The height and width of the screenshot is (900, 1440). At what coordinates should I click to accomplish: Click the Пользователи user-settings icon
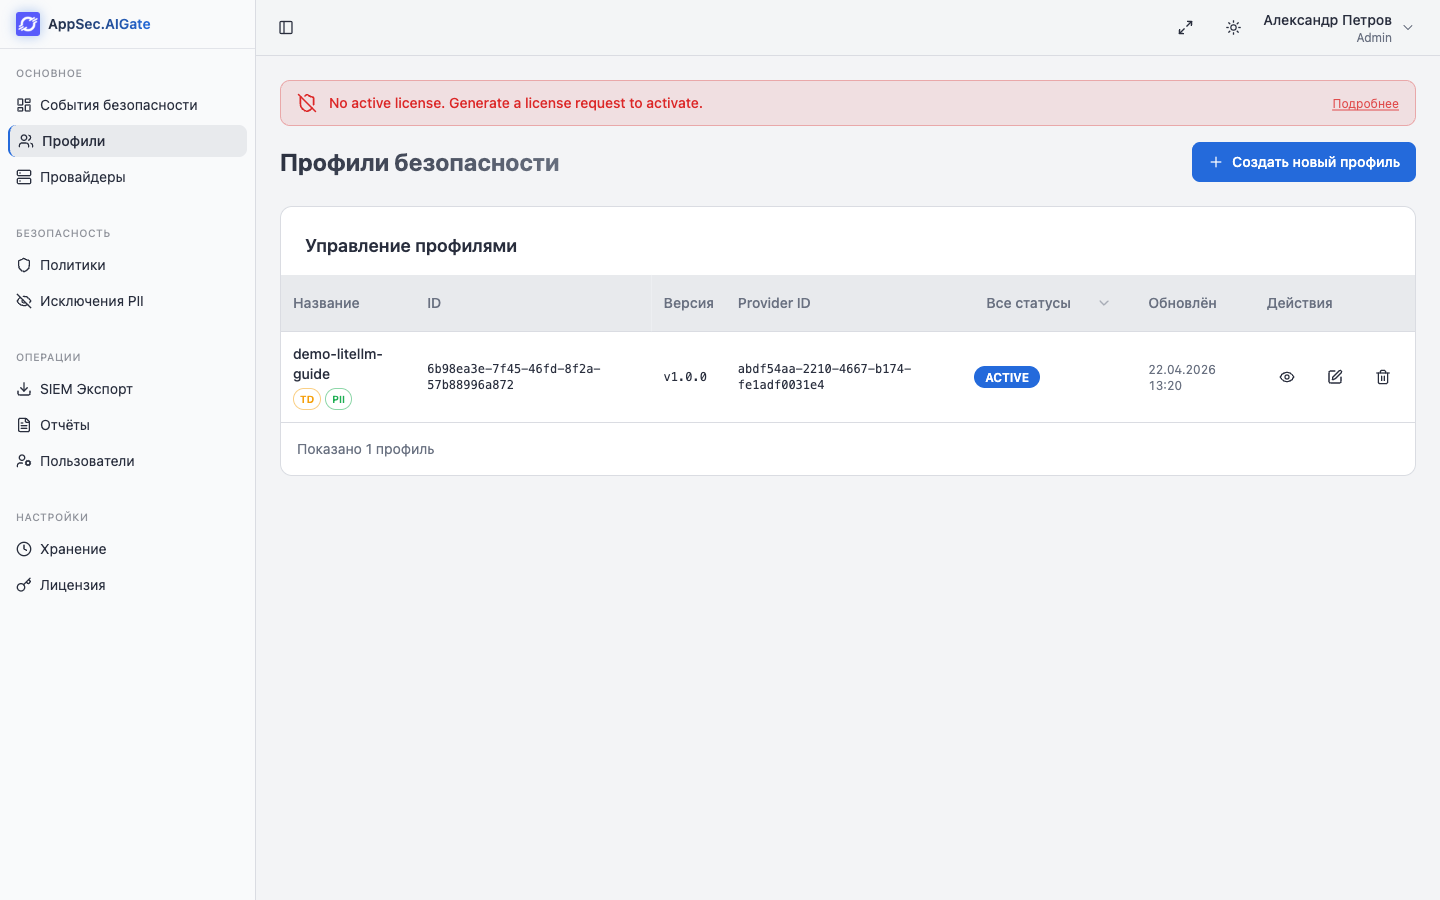[24, 461]
